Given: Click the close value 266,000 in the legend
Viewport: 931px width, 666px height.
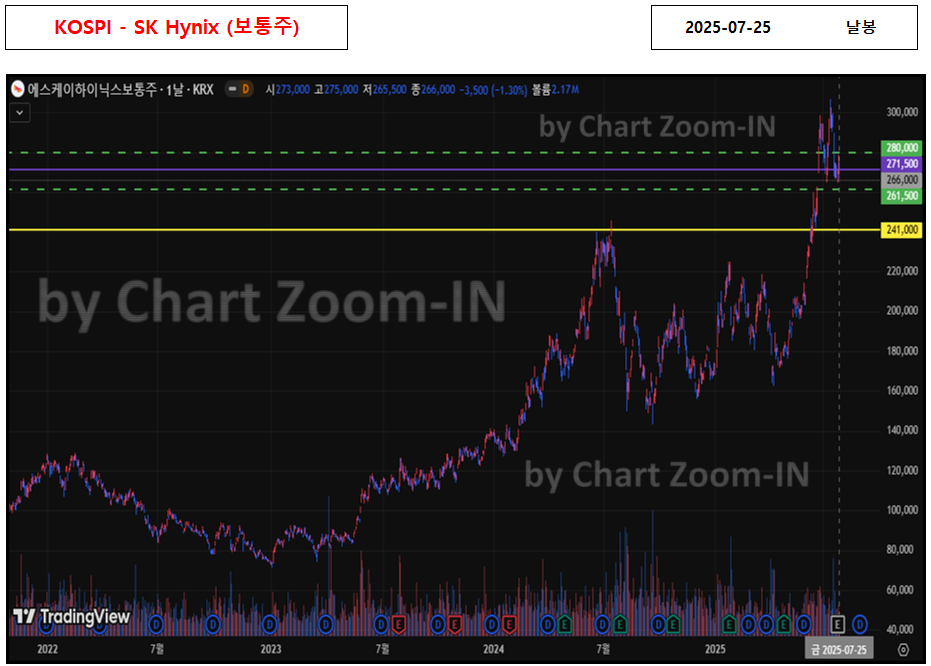Looking at the screenshot, I should 438,89.
